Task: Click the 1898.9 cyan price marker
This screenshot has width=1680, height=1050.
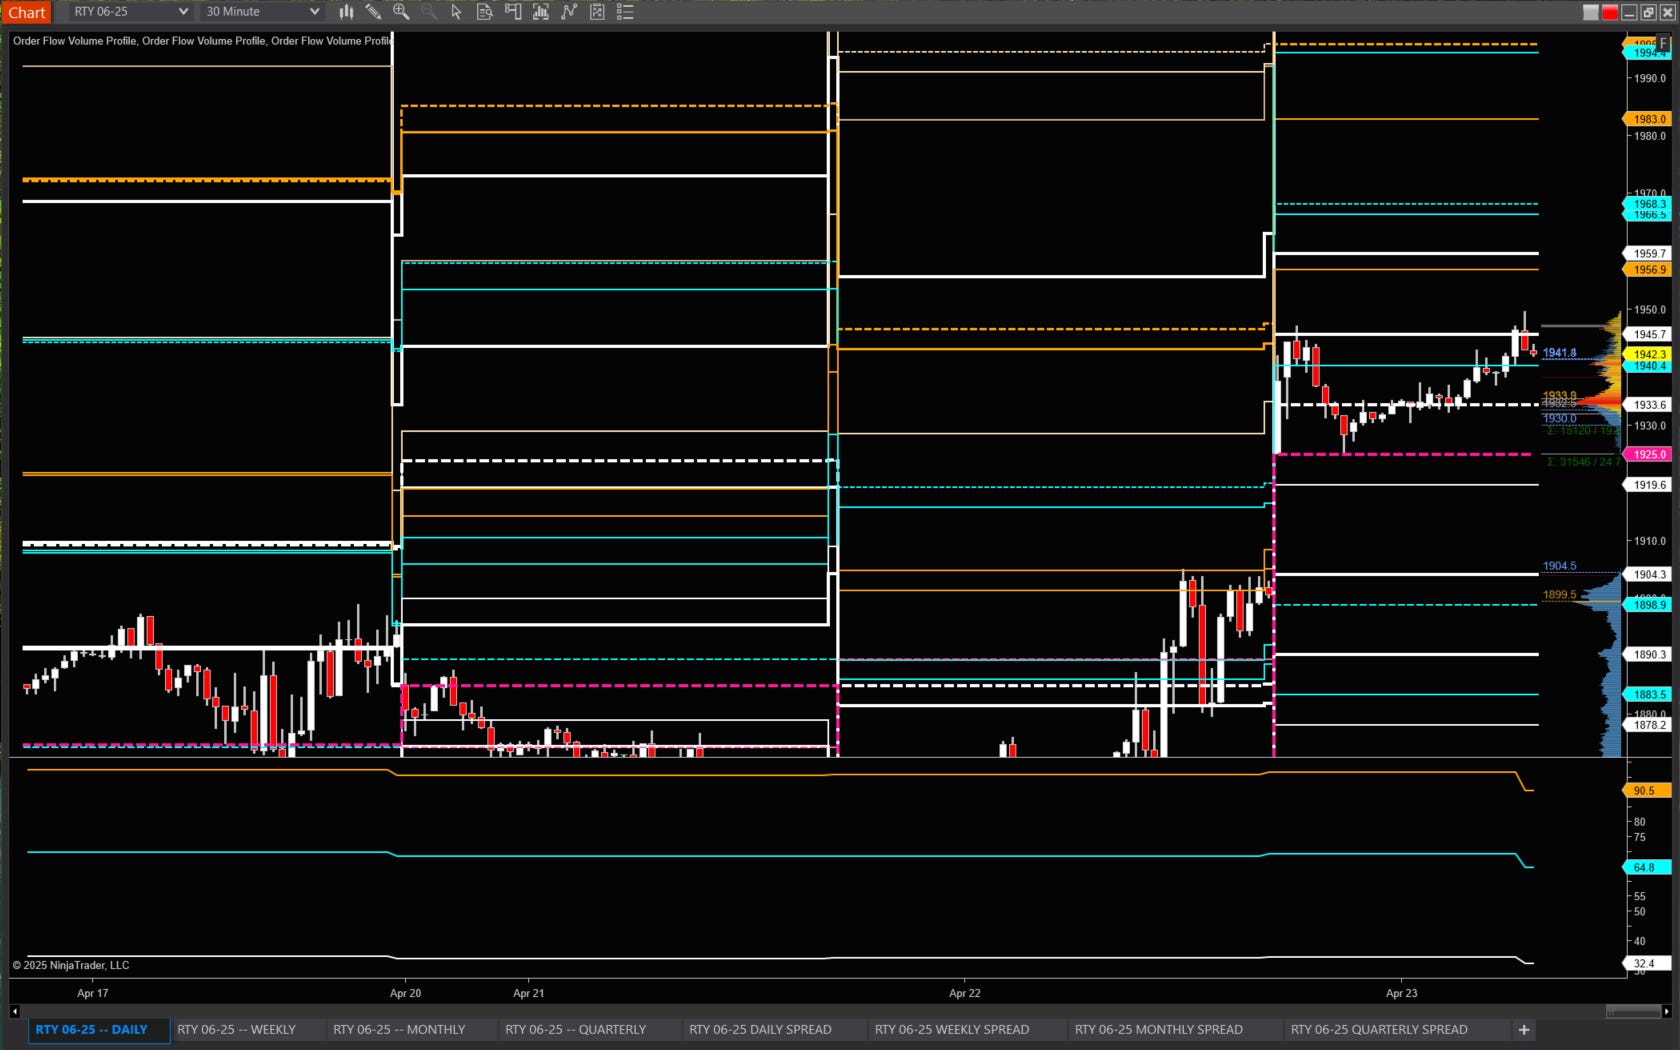Action: tap(1648, 605)
